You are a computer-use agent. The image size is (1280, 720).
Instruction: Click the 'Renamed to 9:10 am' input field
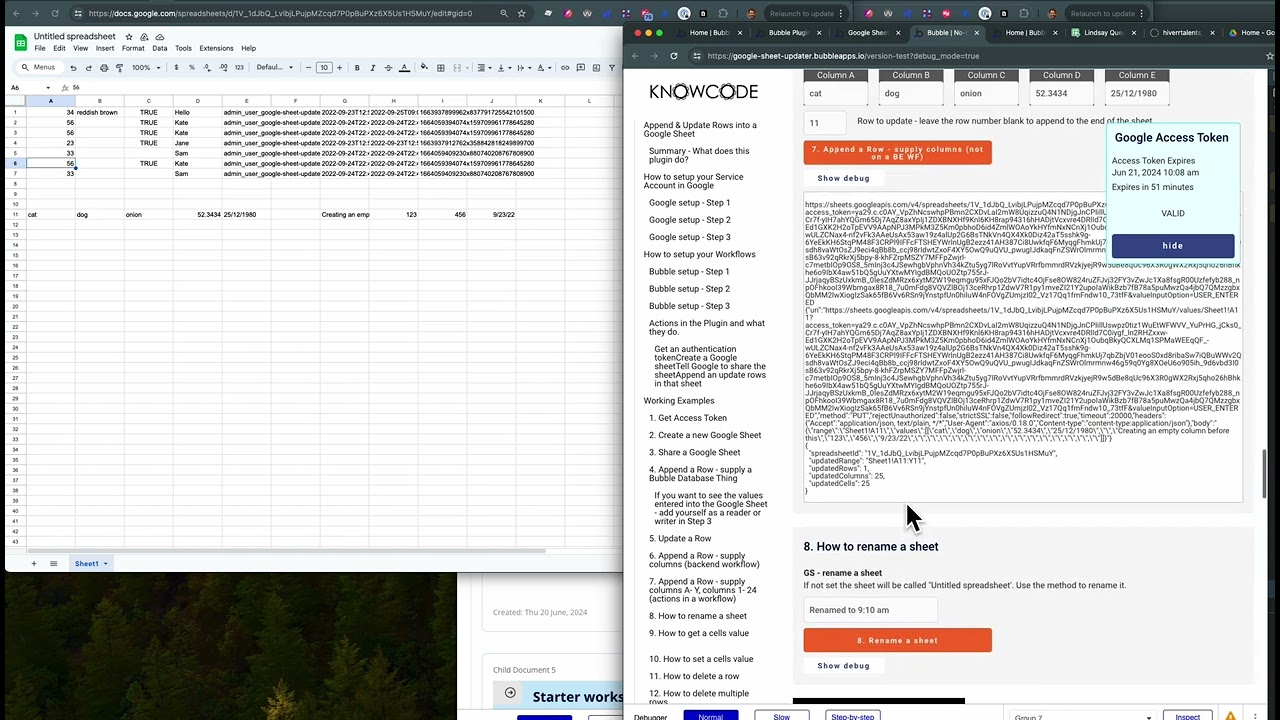pos(870,610)
